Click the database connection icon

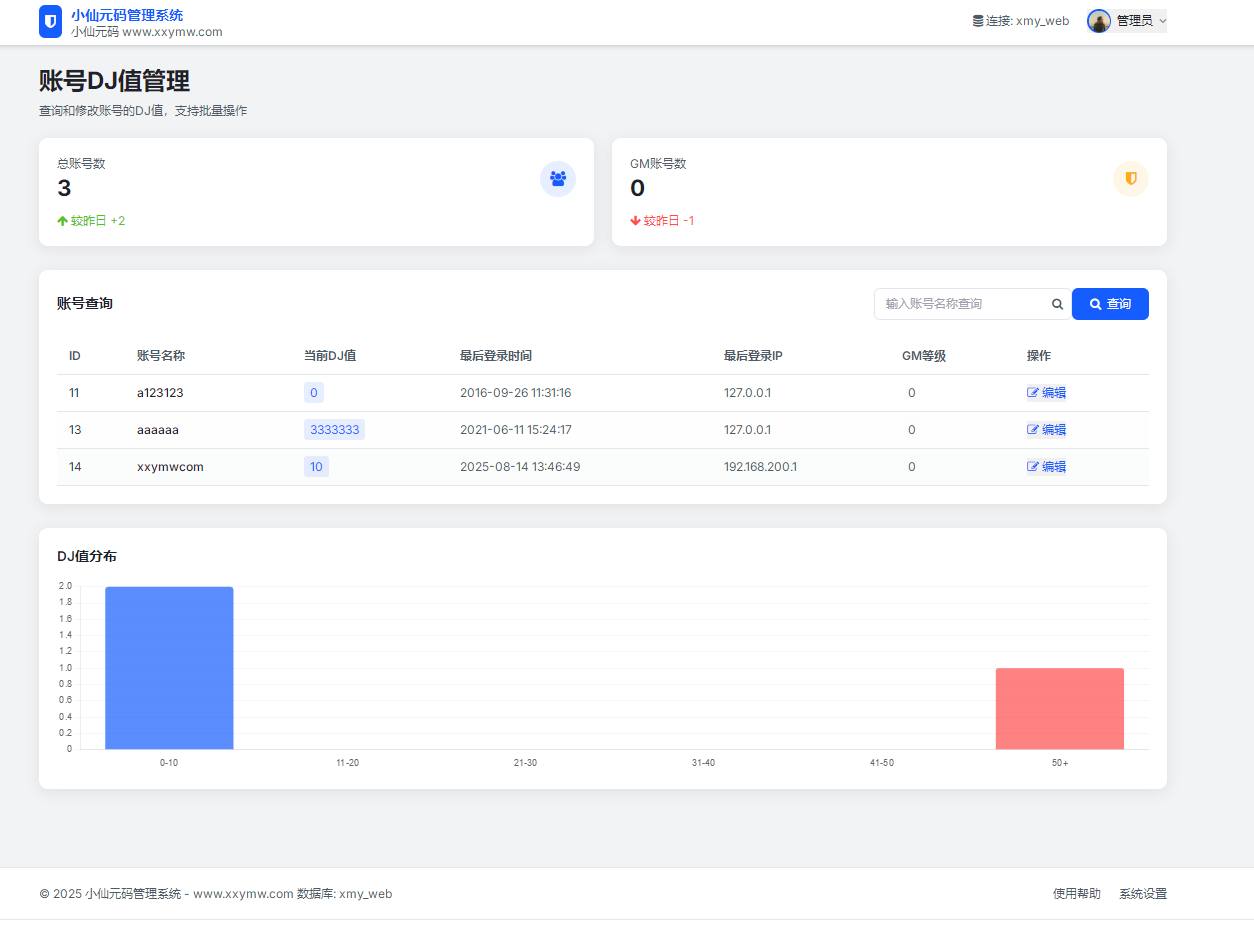[978, 21]
